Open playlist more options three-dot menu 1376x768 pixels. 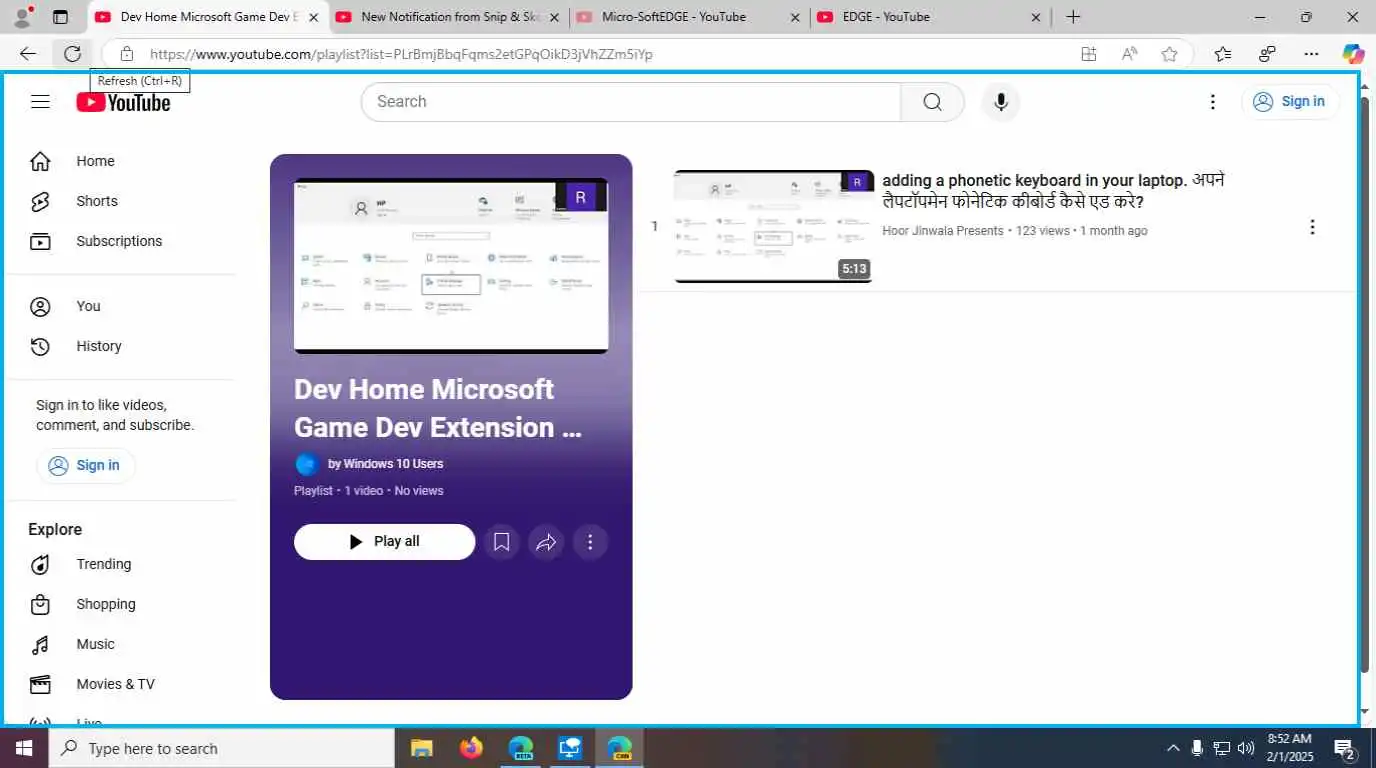590,542
